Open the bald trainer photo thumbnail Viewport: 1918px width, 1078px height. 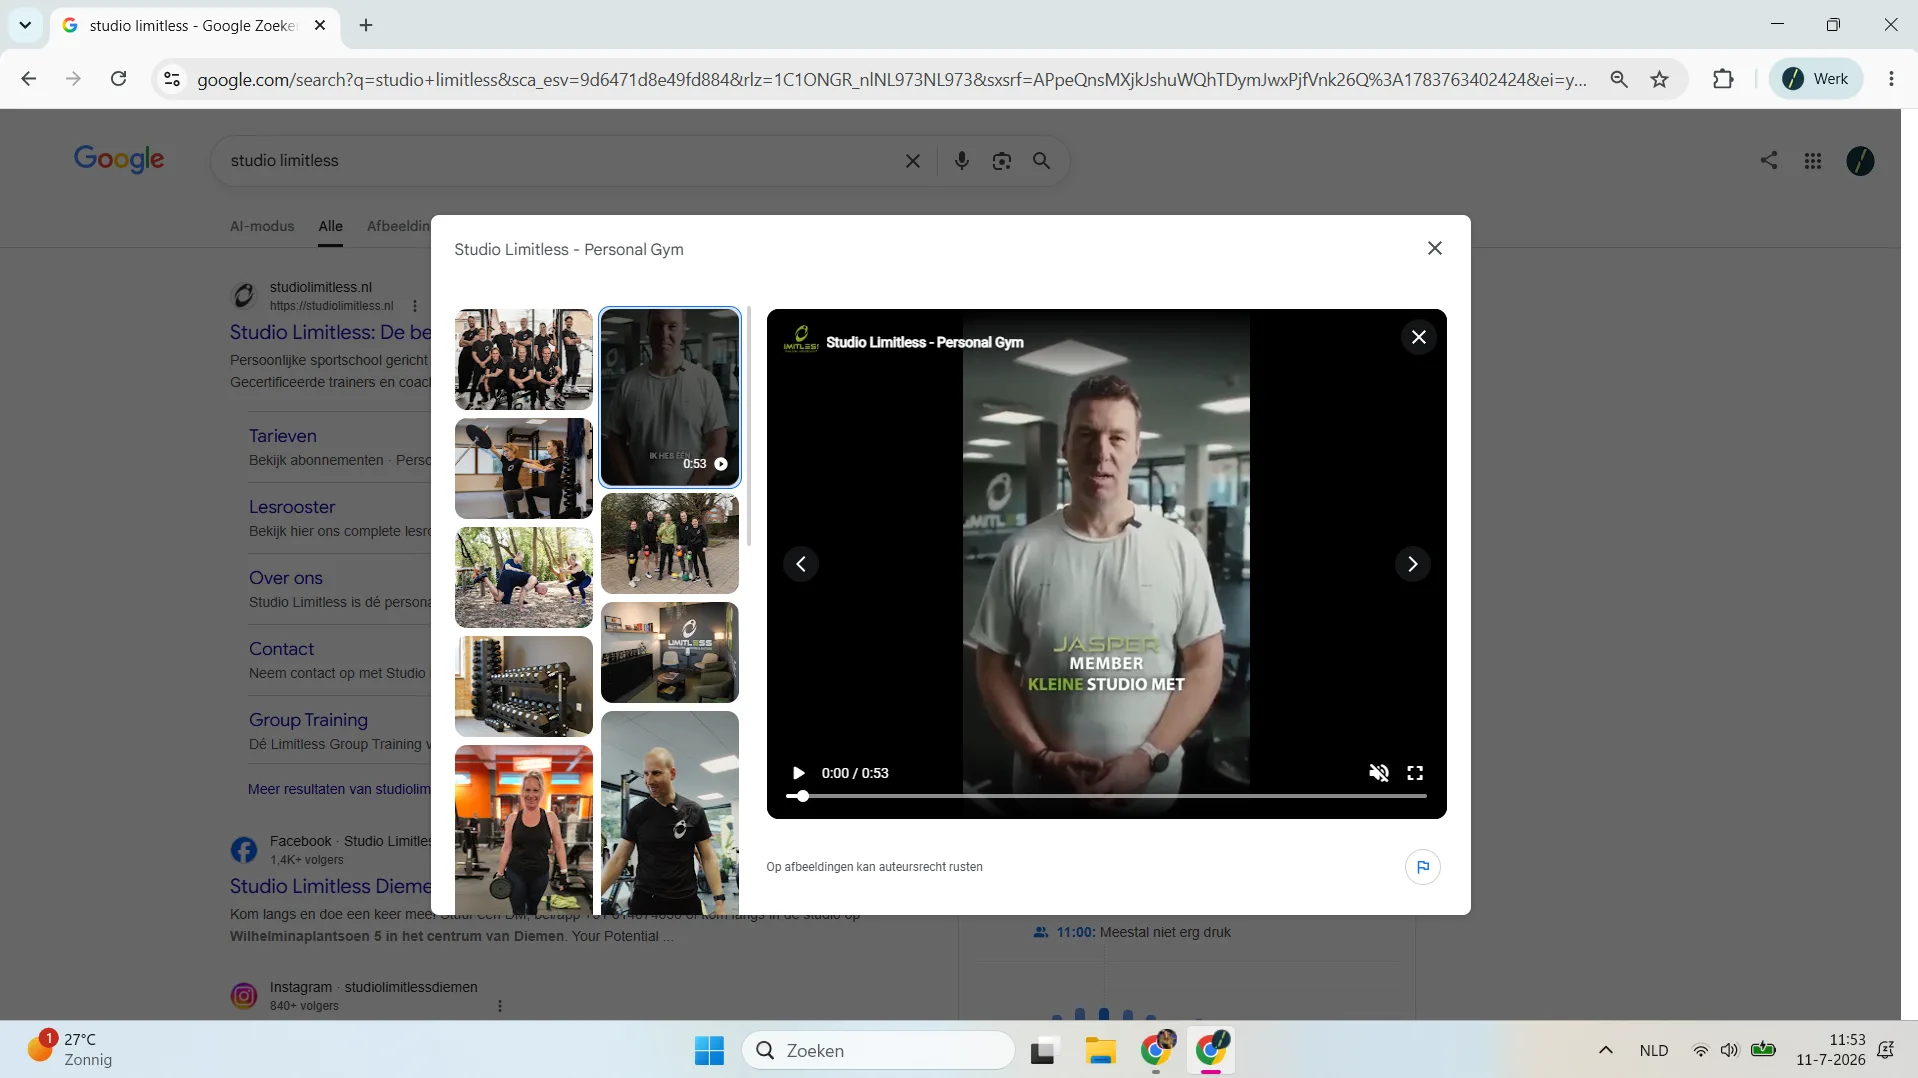coord(670,812)
